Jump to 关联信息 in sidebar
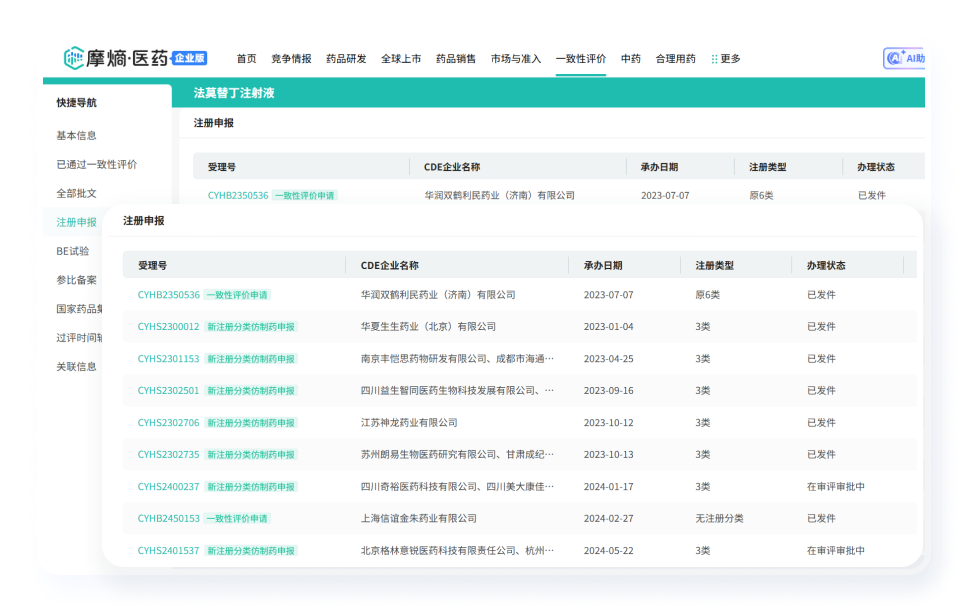 [77, 367]
